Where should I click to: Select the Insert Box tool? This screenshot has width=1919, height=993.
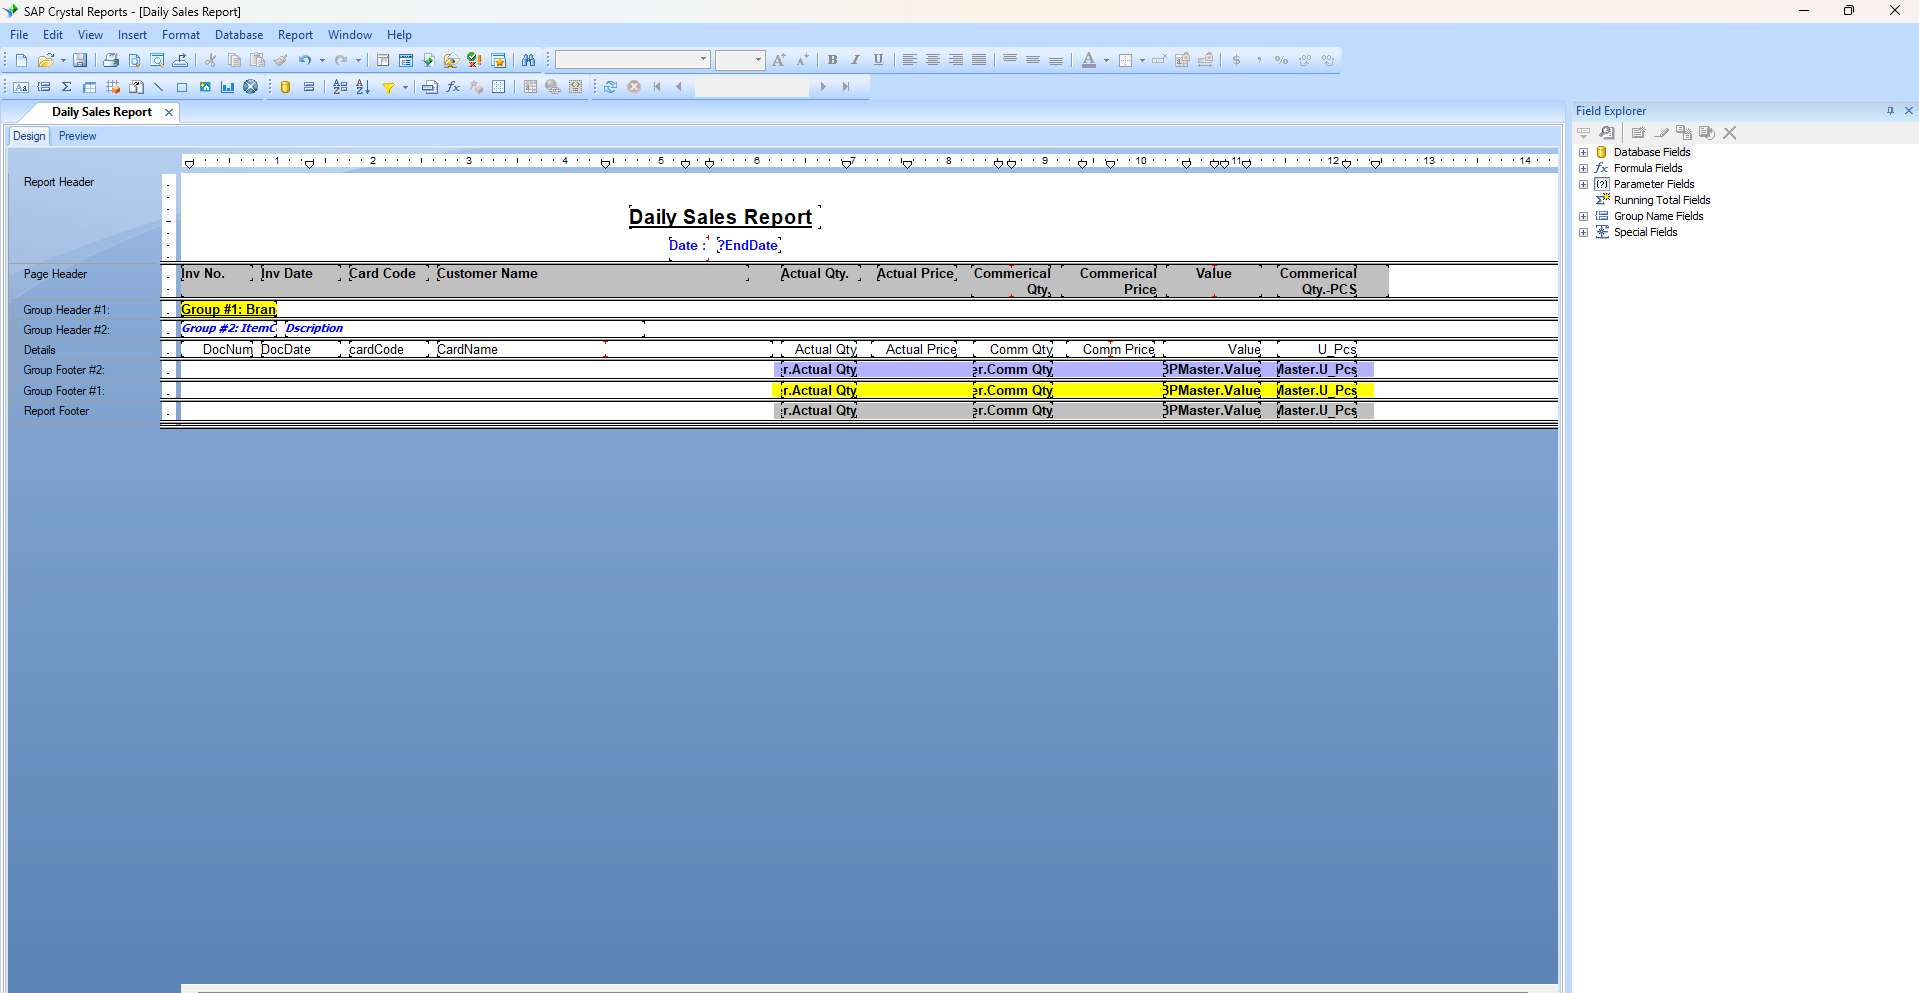[x=182, y=87]
